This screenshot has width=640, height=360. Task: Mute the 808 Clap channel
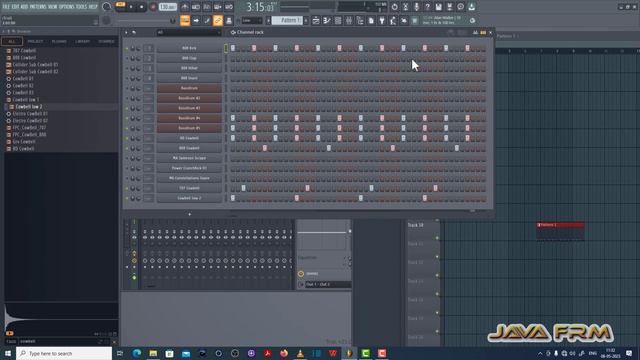coord(127,58)
